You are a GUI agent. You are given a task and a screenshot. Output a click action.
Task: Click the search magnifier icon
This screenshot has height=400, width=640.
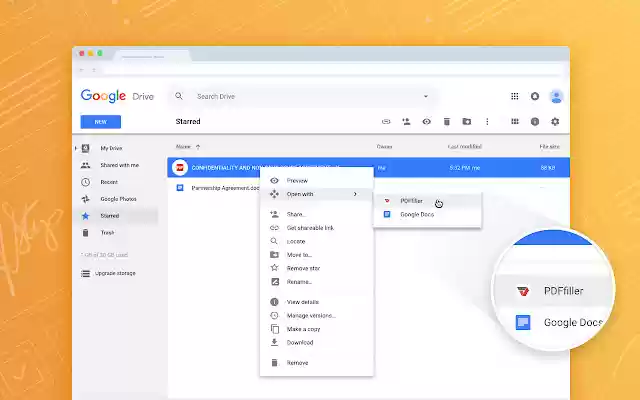(179, 96)
